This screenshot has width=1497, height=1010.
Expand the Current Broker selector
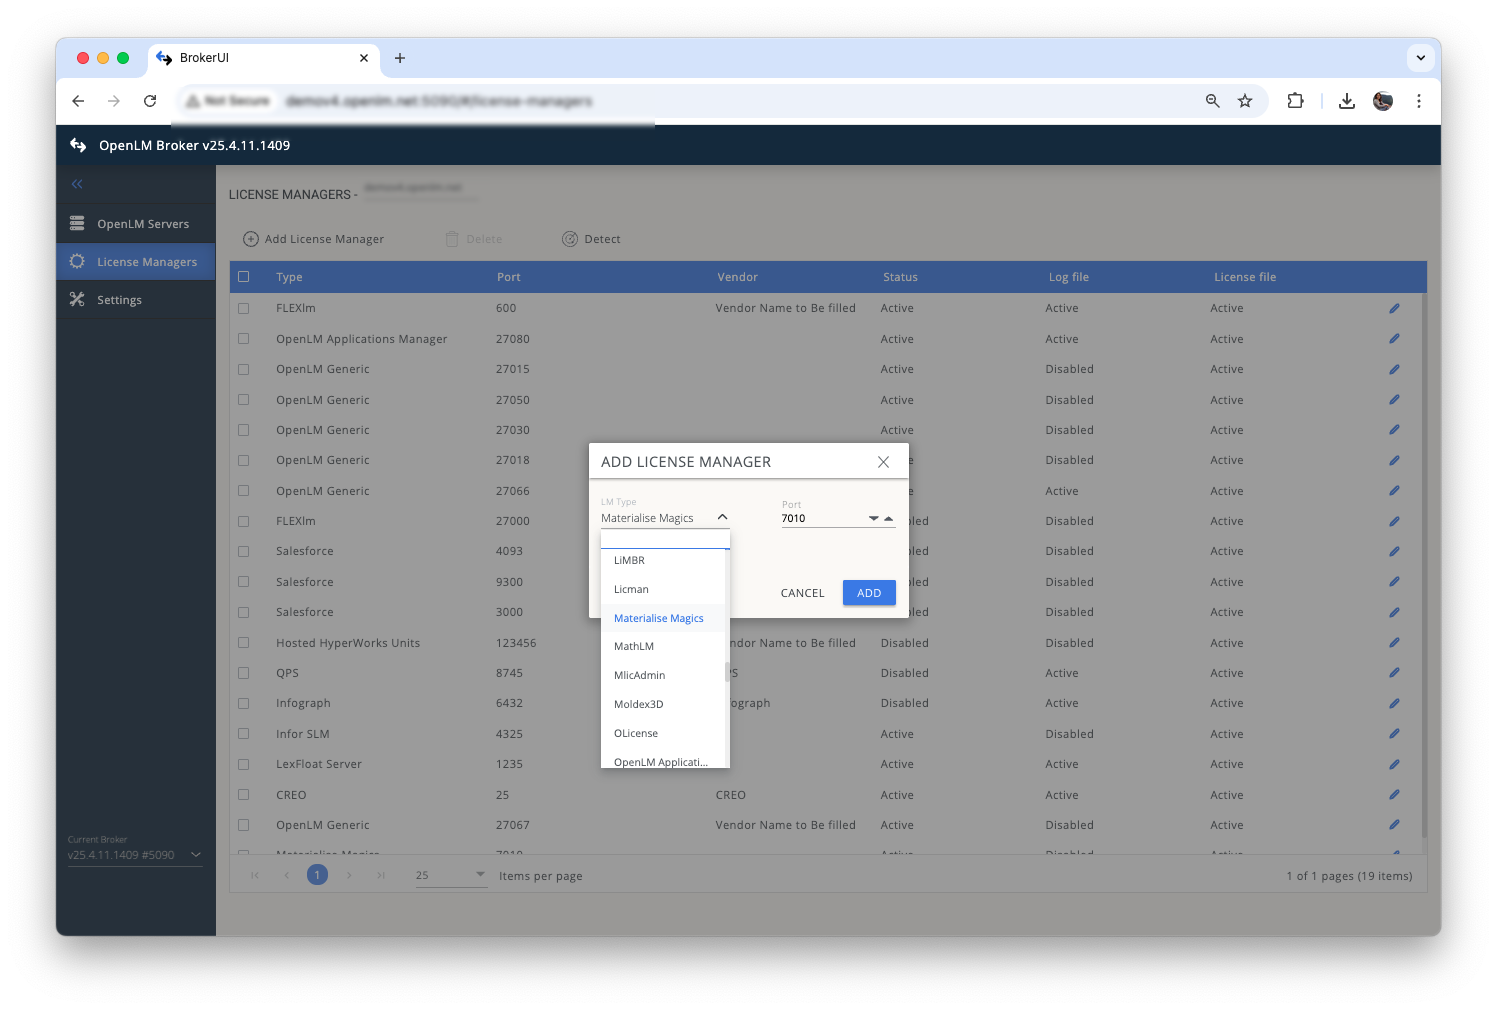coord(196,855)
